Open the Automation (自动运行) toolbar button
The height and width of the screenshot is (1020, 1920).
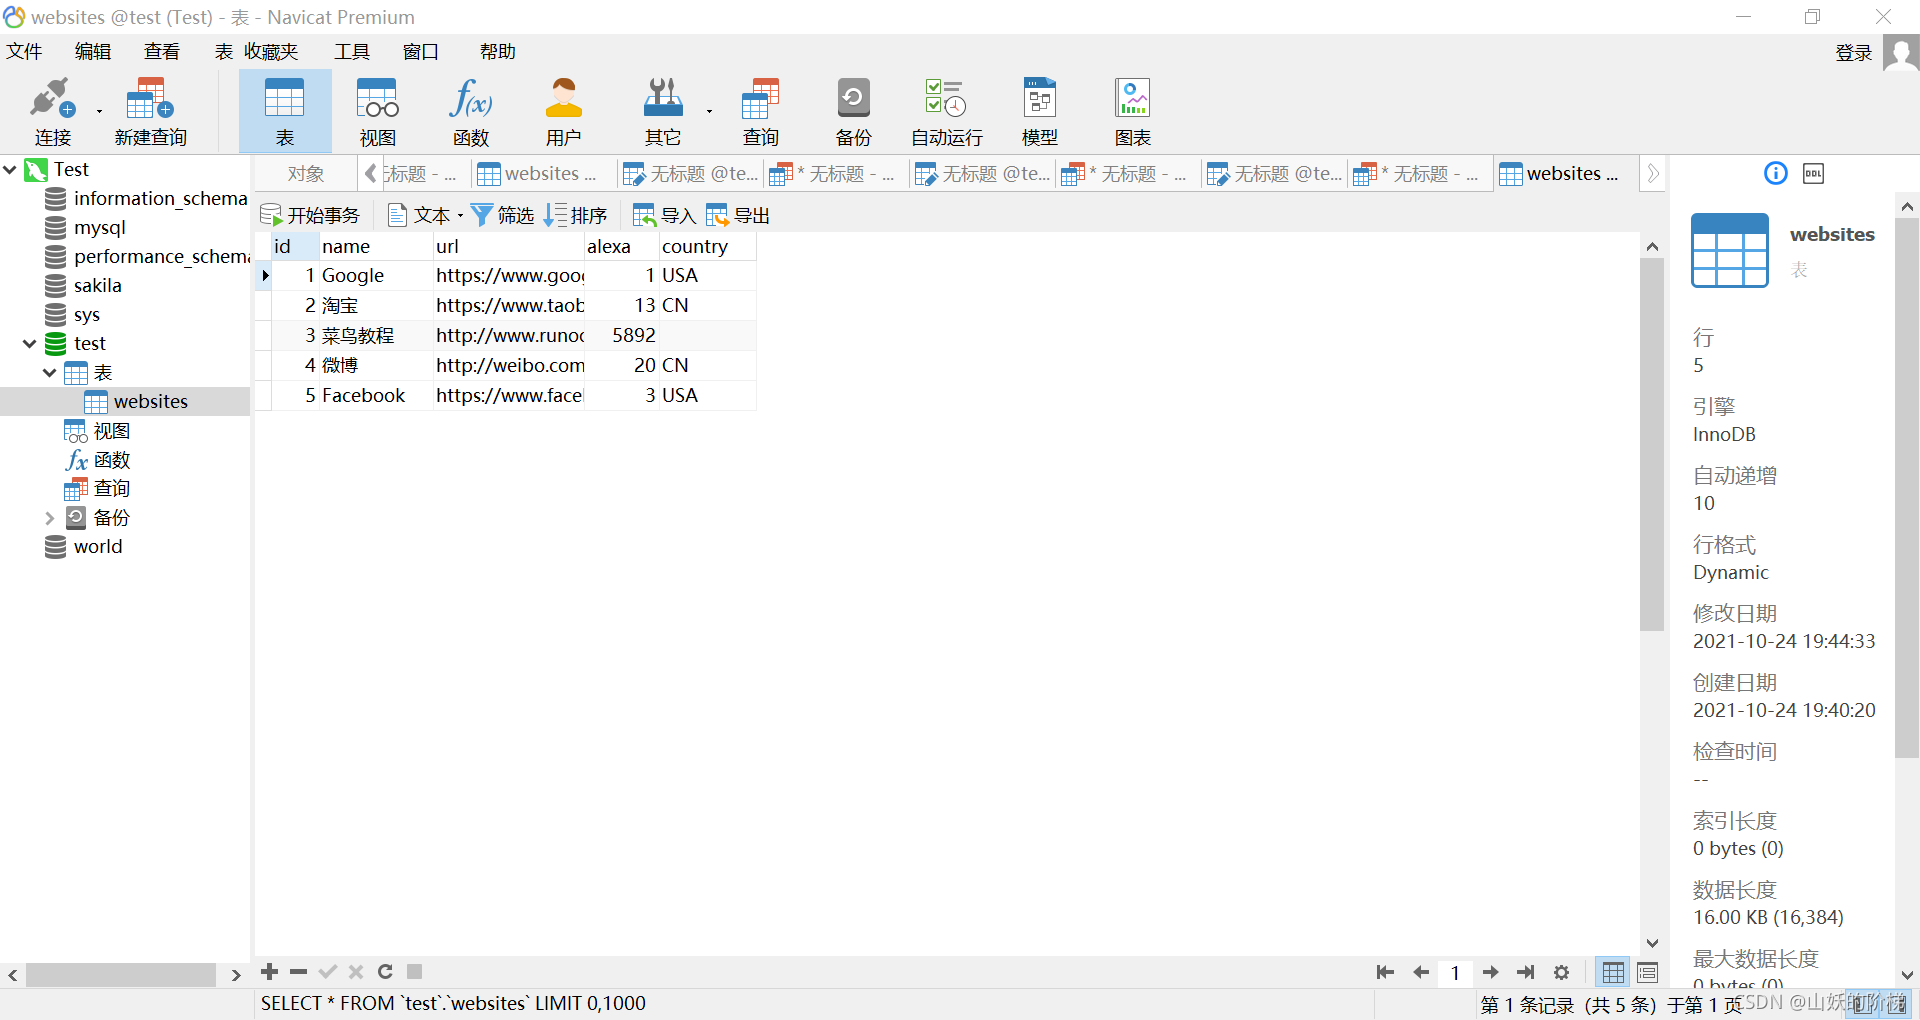click(x=946, y=111)
